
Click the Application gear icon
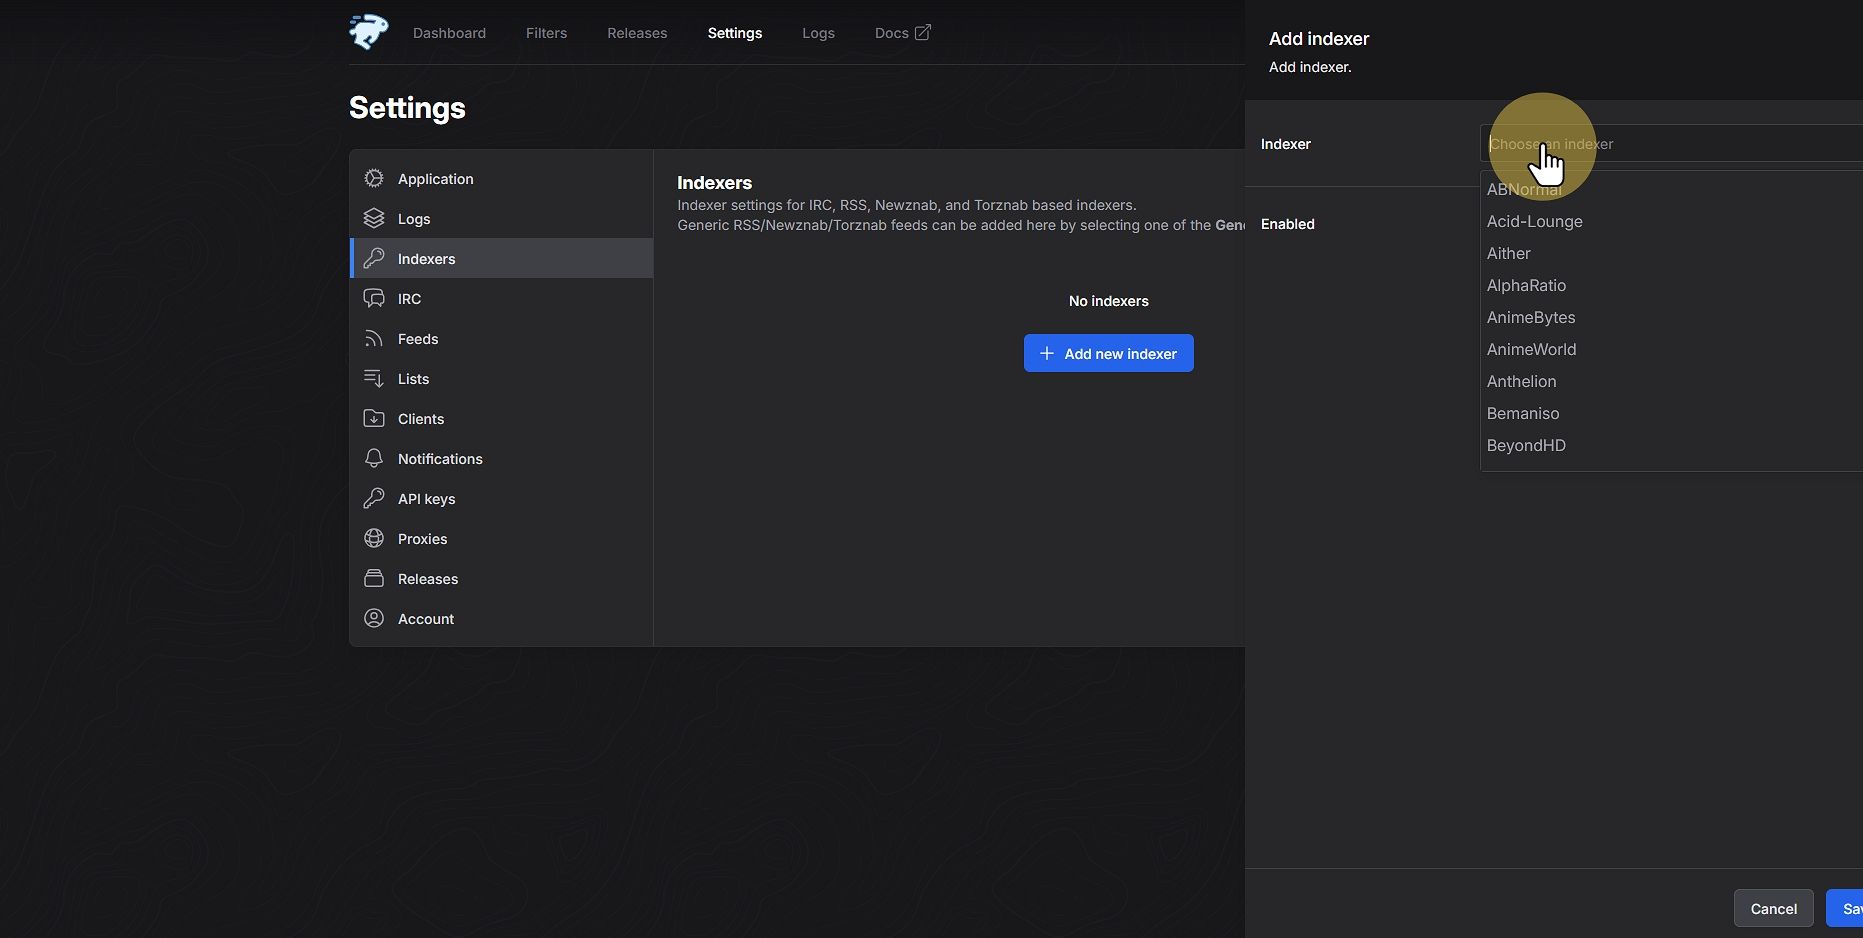374,178
